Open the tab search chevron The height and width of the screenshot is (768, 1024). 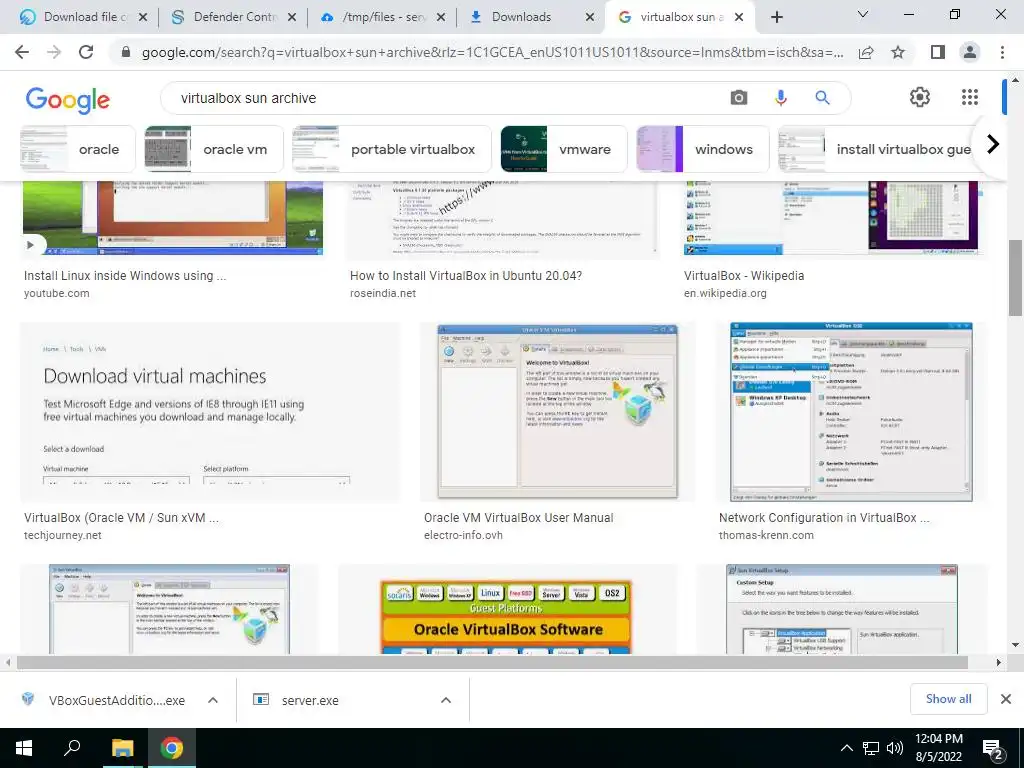863,14
